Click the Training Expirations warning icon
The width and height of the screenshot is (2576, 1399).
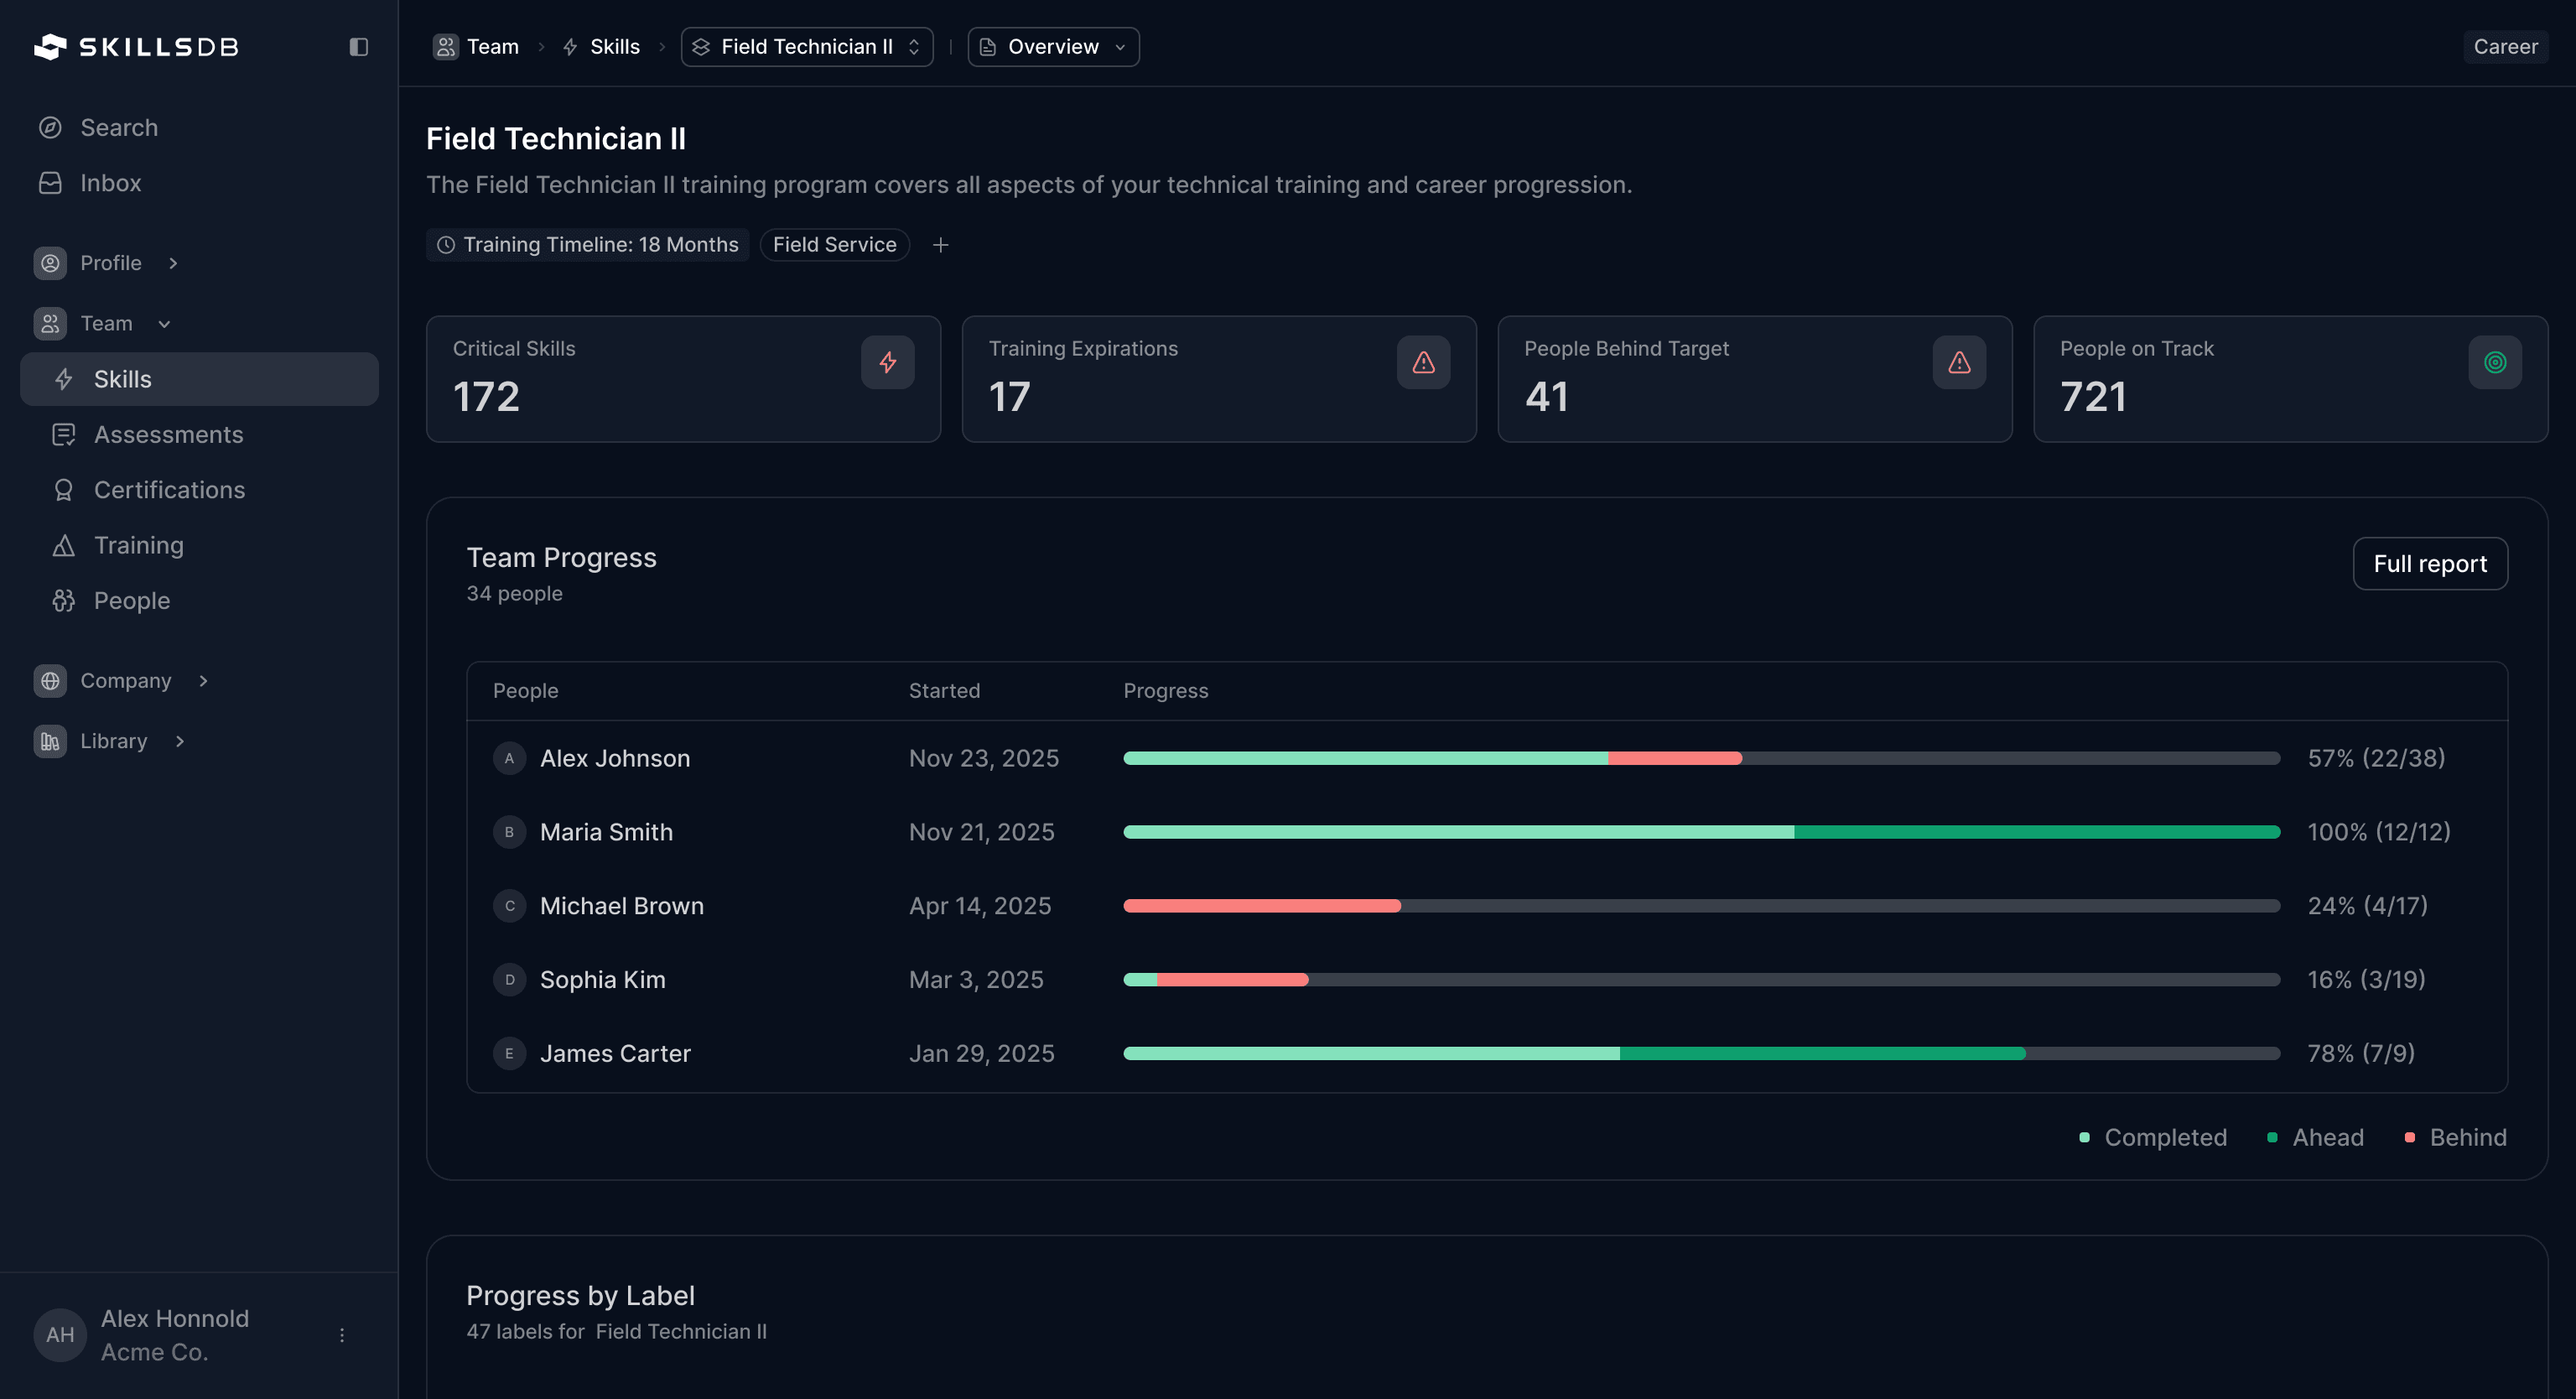click(x=1423, y=362)
